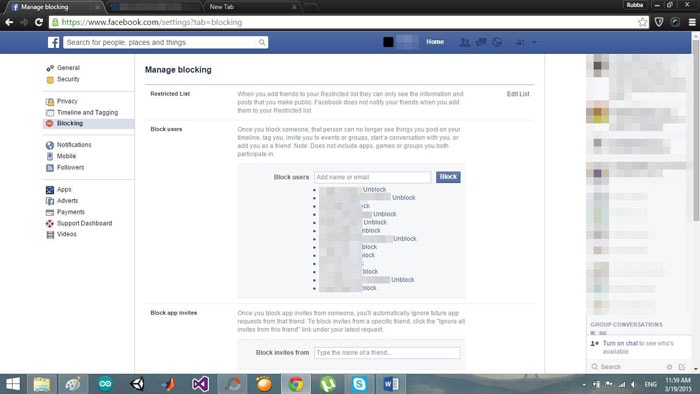The height and width of the screenshot is (394, 700).
Task: Click the Rubba profile button in Chrome
Action: [x=634, y=5]
